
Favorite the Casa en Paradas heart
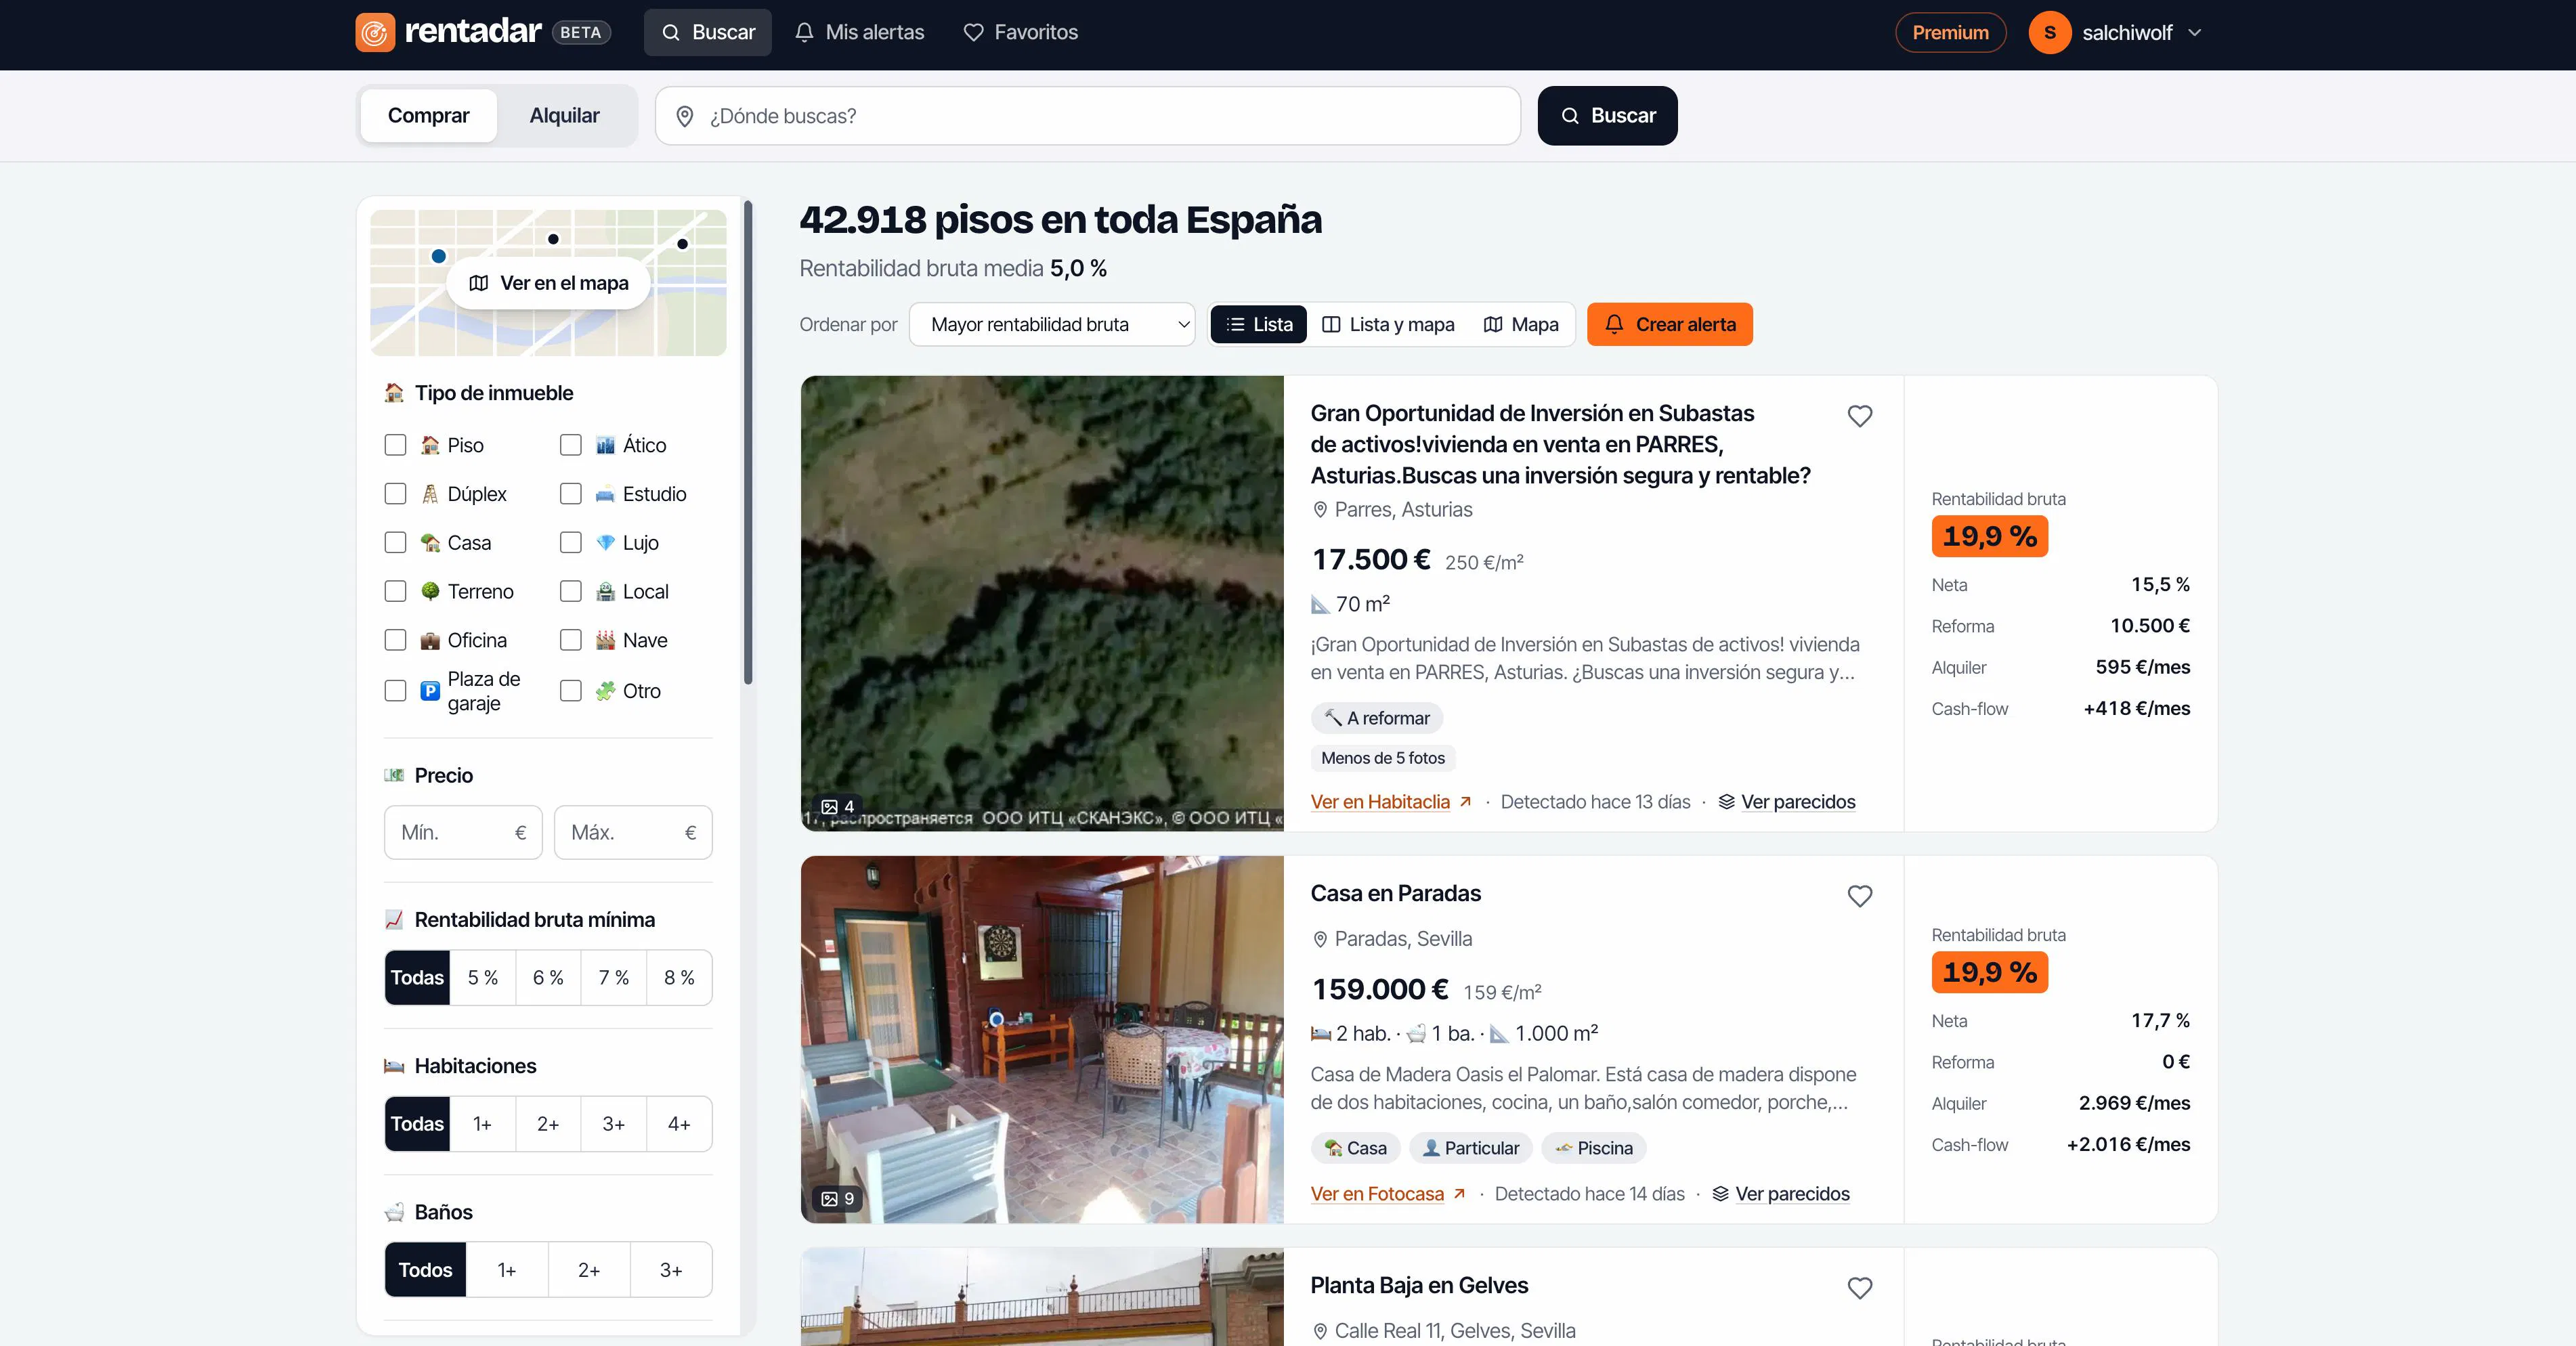(1859, 896)
